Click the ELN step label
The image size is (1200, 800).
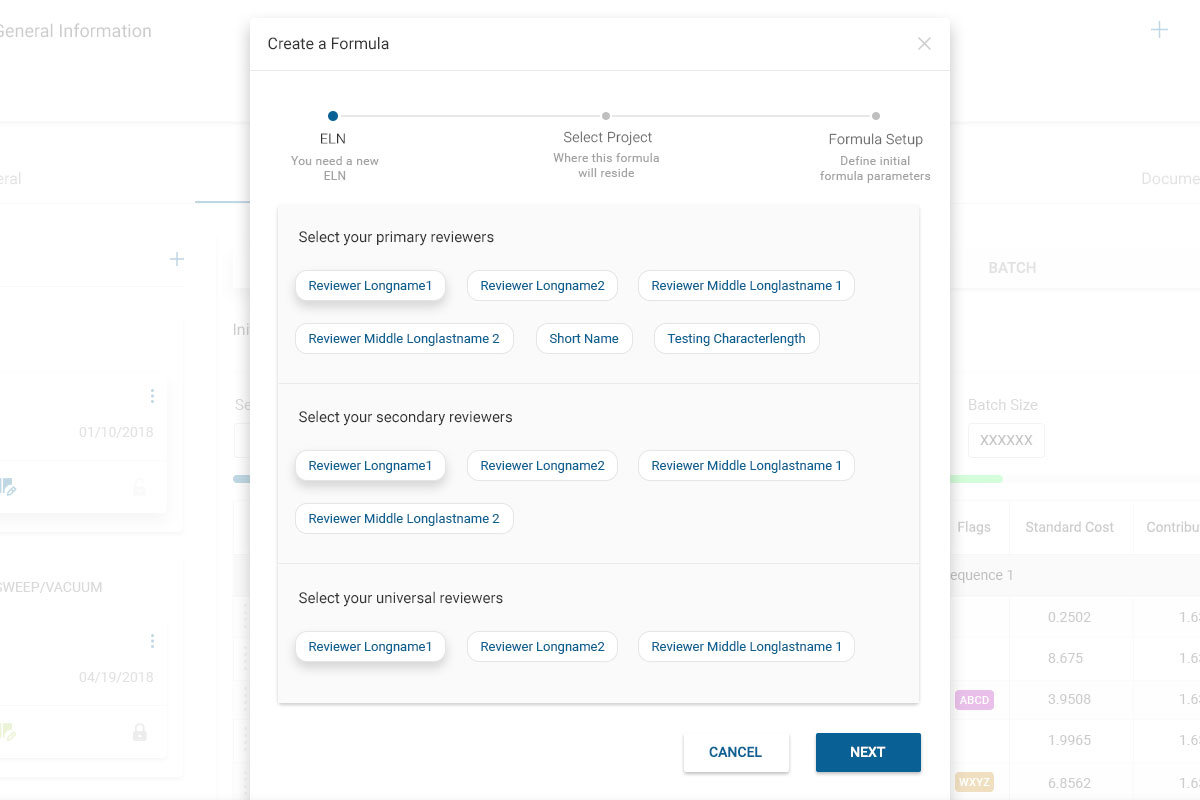coord(333,139)
